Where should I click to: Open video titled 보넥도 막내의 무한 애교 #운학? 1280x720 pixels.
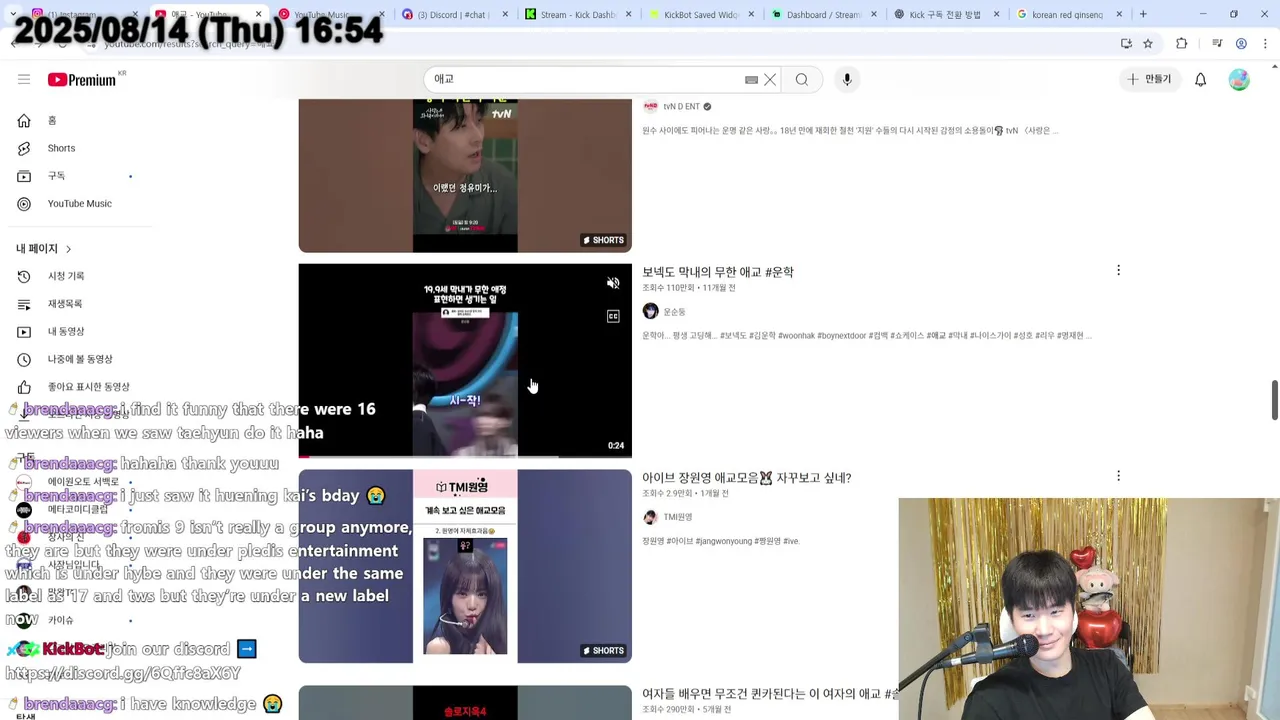point(718,272)
